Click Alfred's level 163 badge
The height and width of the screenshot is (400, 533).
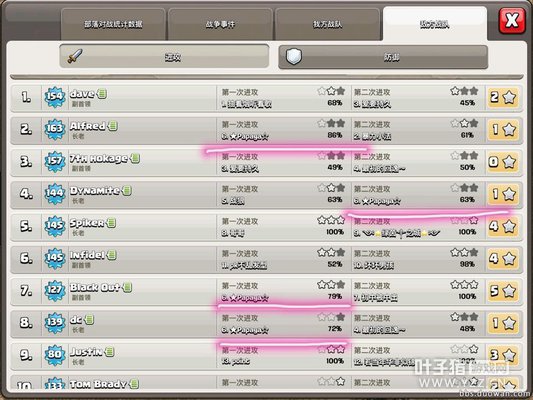pyautogui.click(x=55, y=129)
